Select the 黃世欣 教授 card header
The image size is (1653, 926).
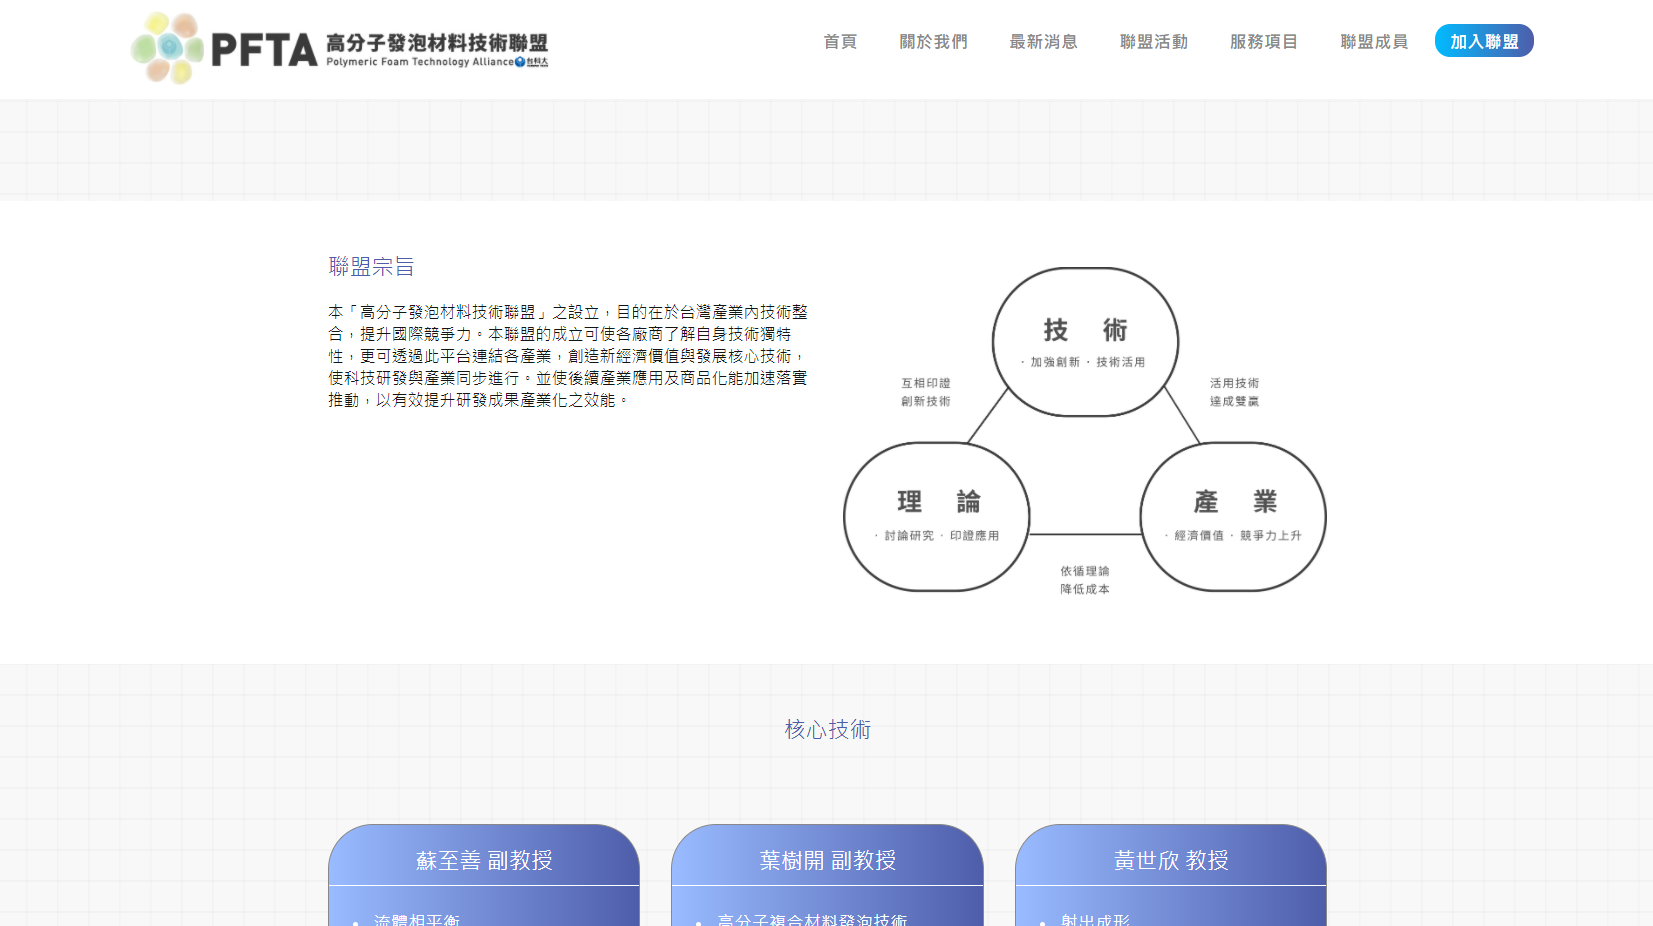pyautogui.click(x=1171, y=860)
